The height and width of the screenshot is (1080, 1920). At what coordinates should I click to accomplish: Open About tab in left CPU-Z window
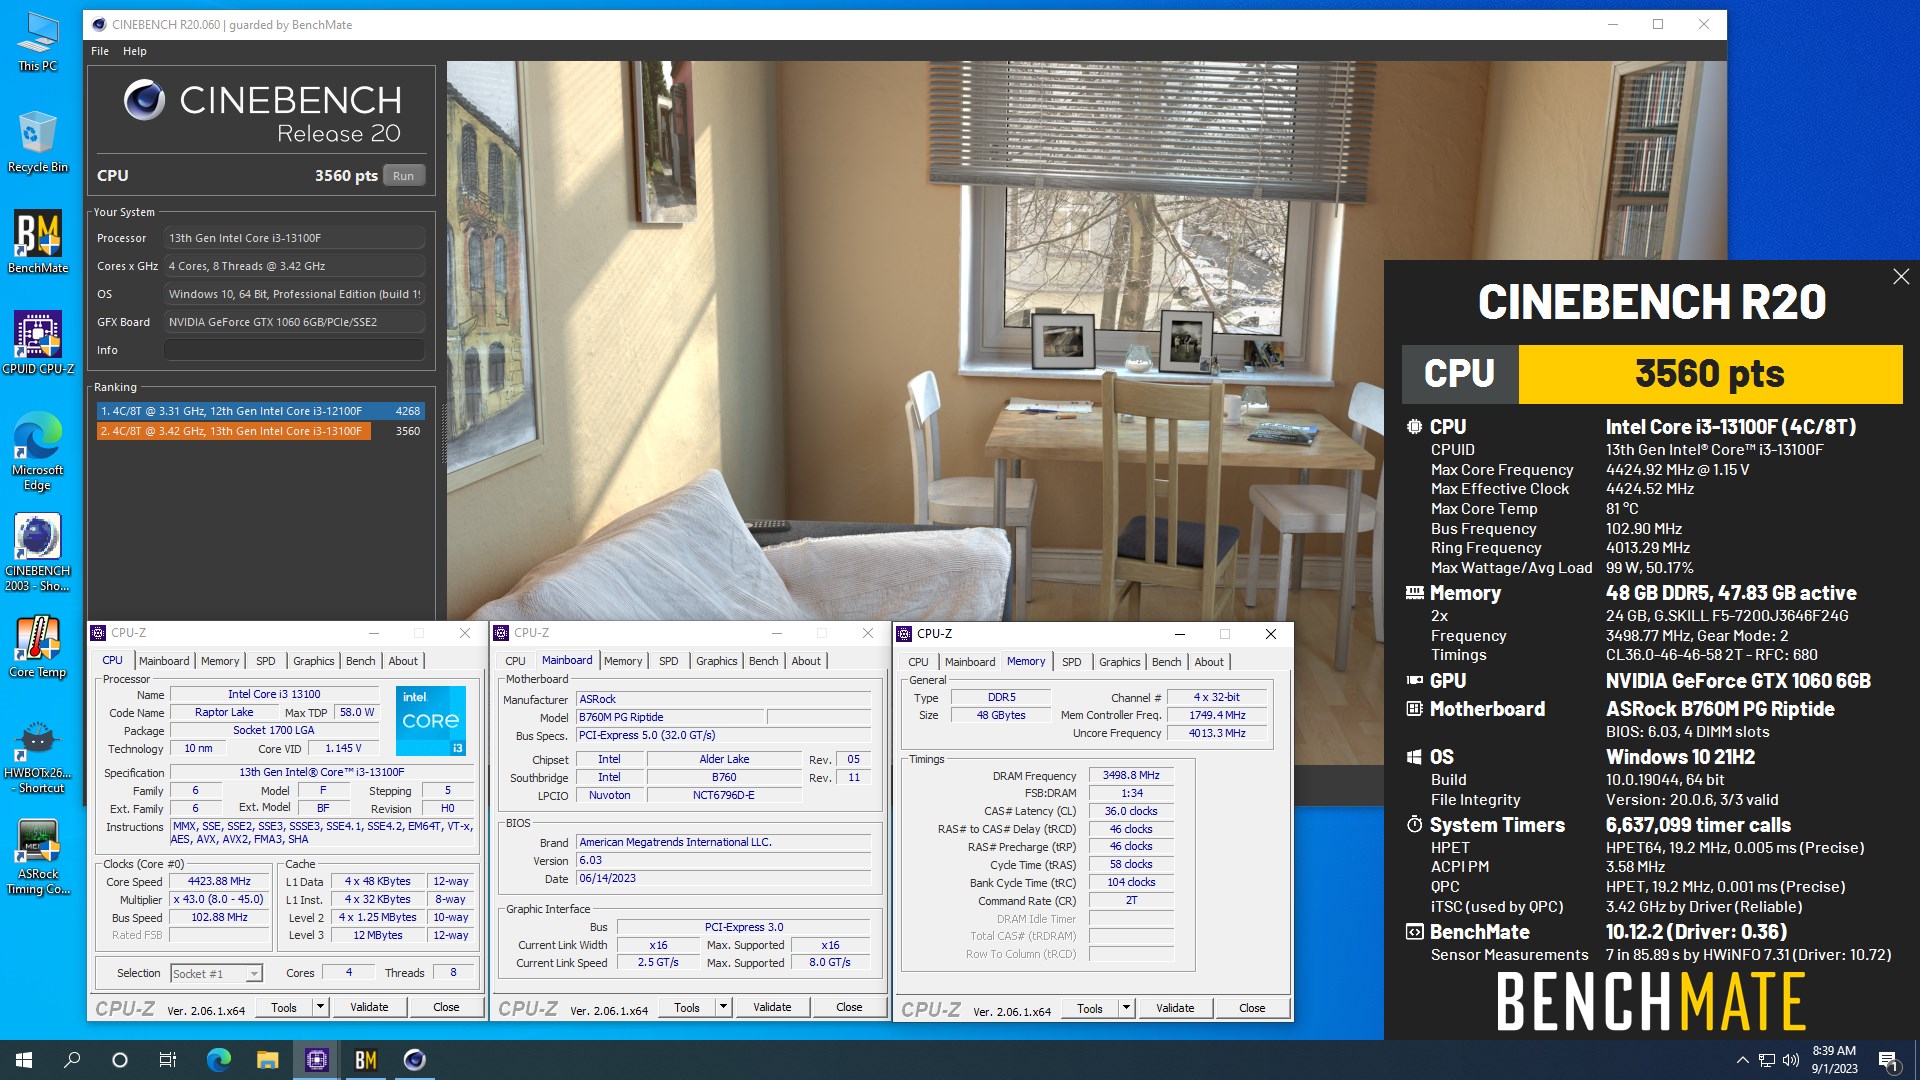[404, 661]
